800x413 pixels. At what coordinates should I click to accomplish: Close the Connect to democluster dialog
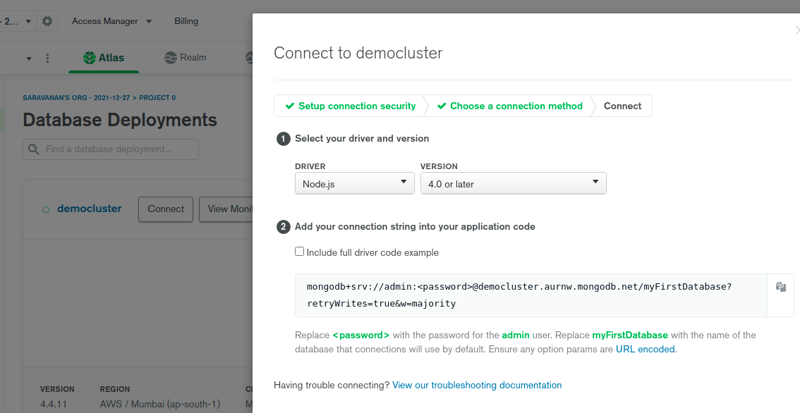794,32
